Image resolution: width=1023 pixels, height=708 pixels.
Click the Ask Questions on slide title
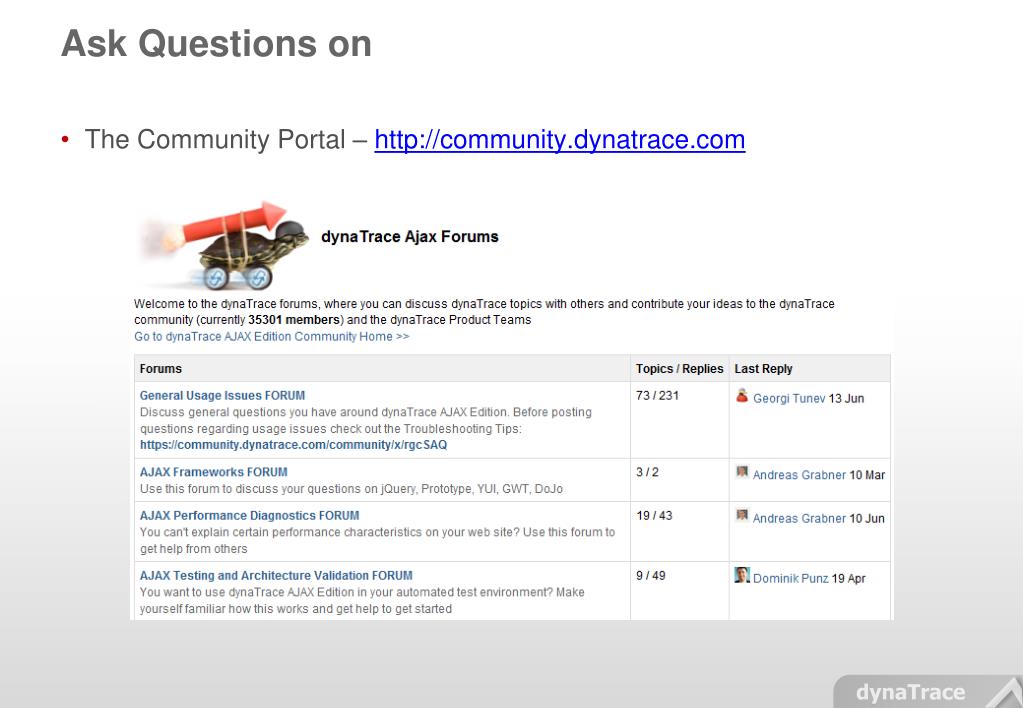[x=217, y=44]
